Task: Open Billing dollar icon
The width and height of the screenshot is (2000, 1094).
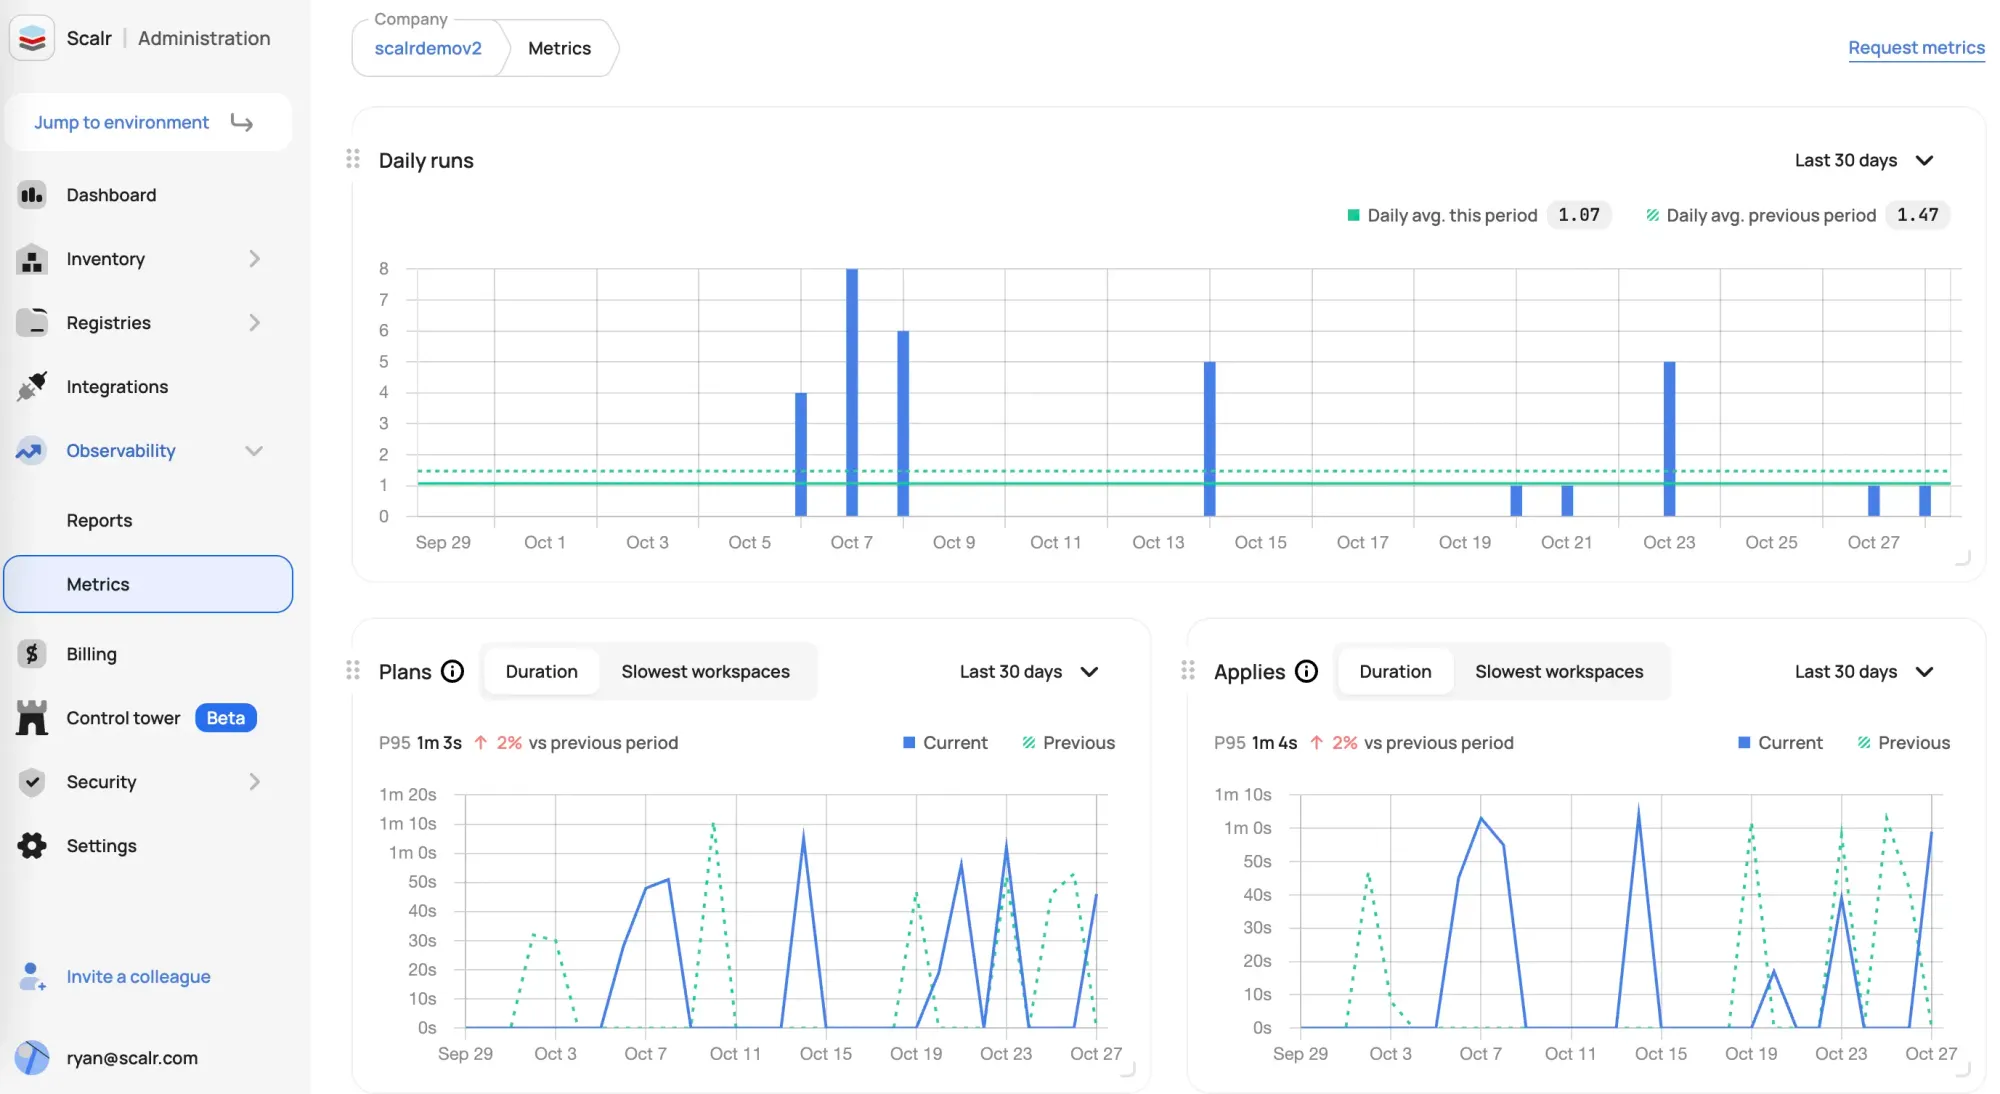Action: [x=32, y=654]
